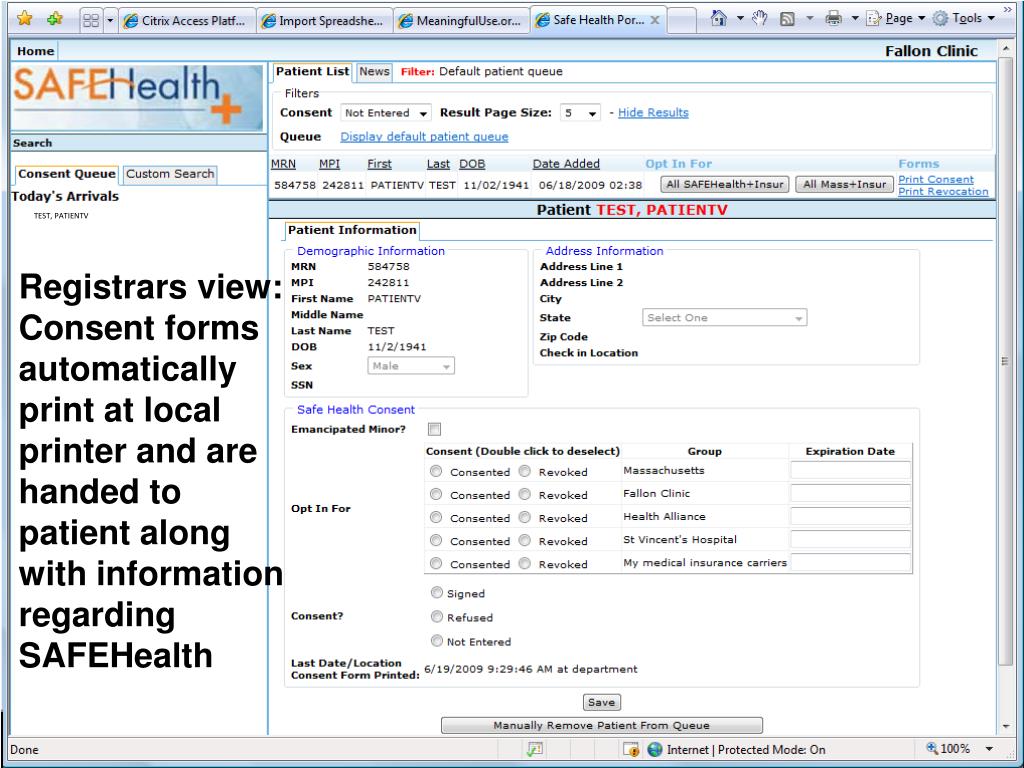This screenshot has width=1024, height=768.
Task: Switch to the MeaningfulUse.org tab
Action: (462, 21)
